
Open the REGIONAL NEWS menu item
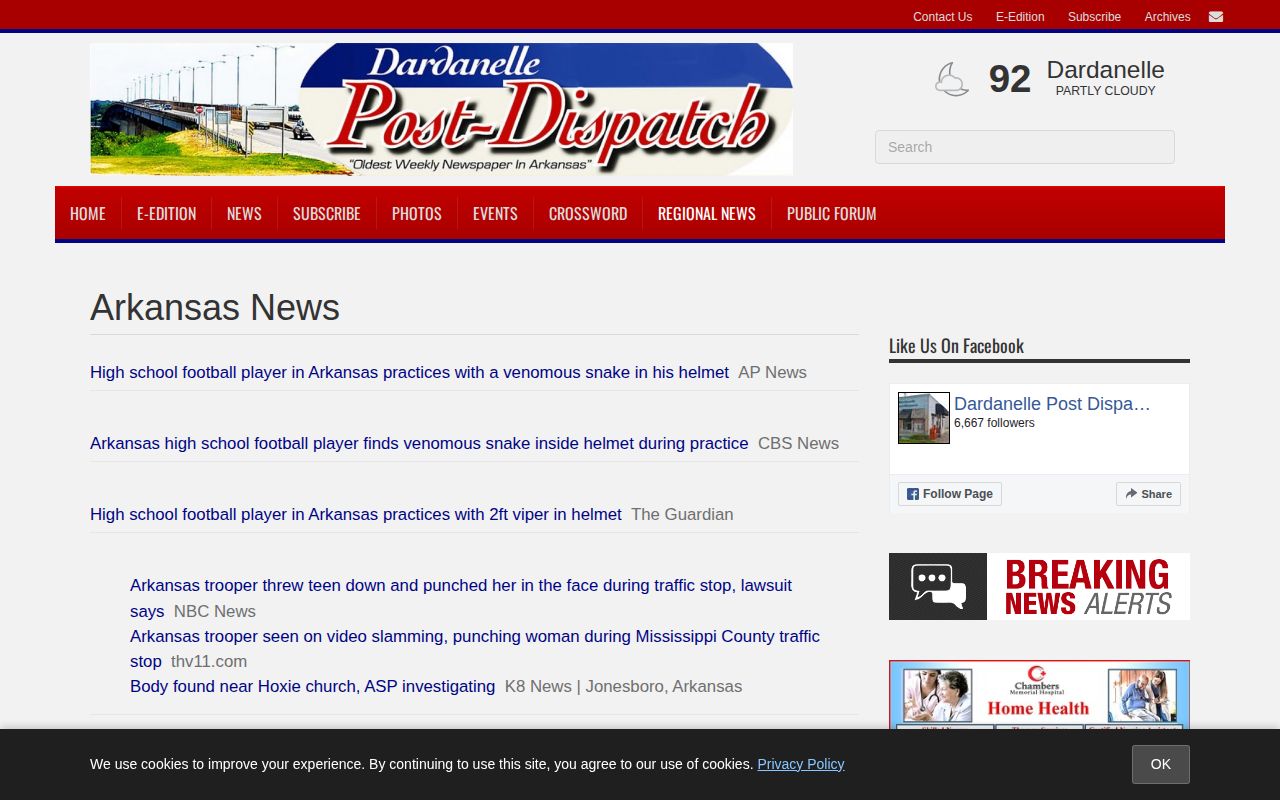pos(707,214)
